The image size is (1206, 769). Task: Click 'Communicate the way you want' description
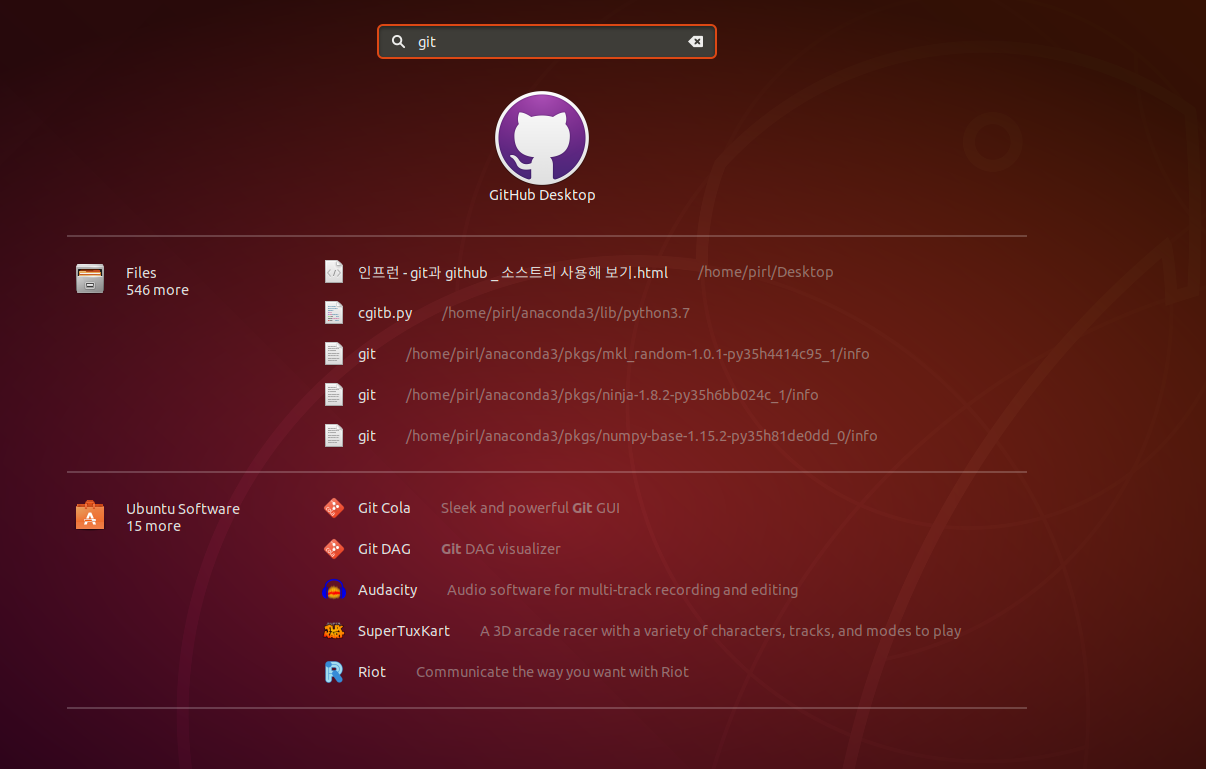tap(552, 672)
